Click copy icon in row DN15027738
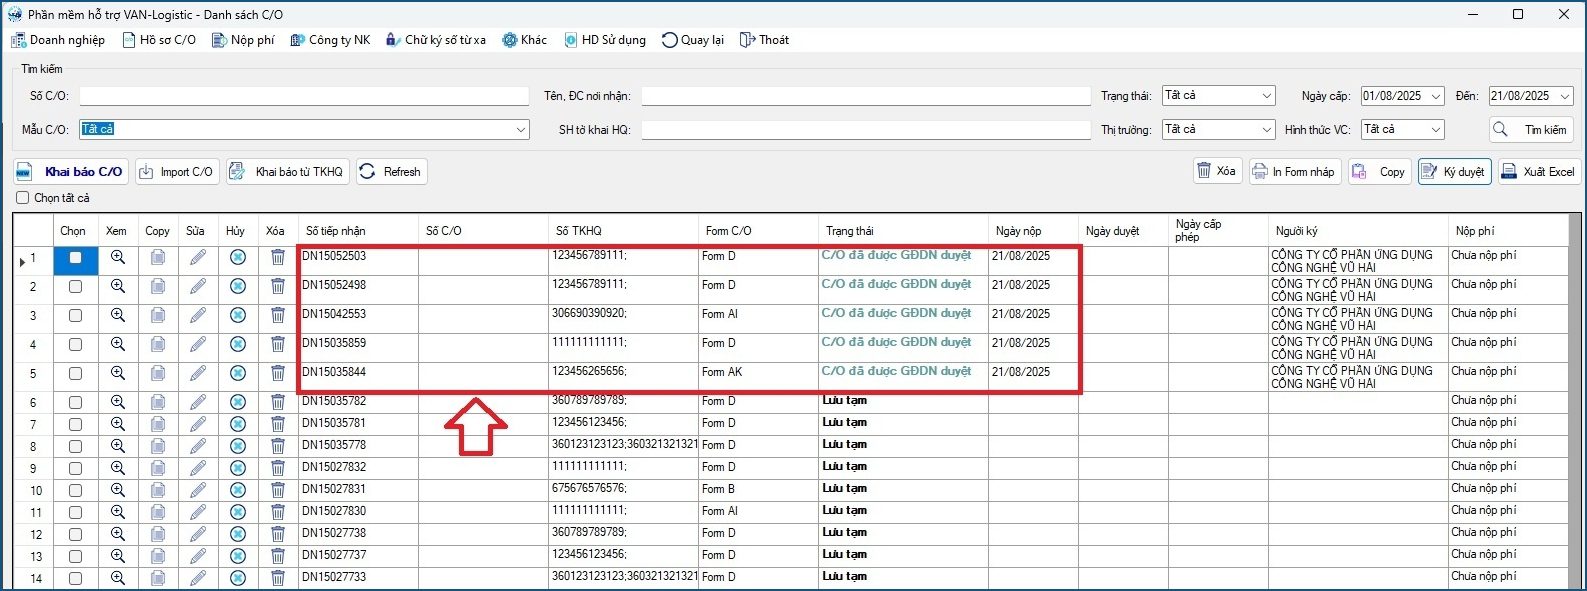The width and height of the screenshot is (1587, 591). coord(158,535)
